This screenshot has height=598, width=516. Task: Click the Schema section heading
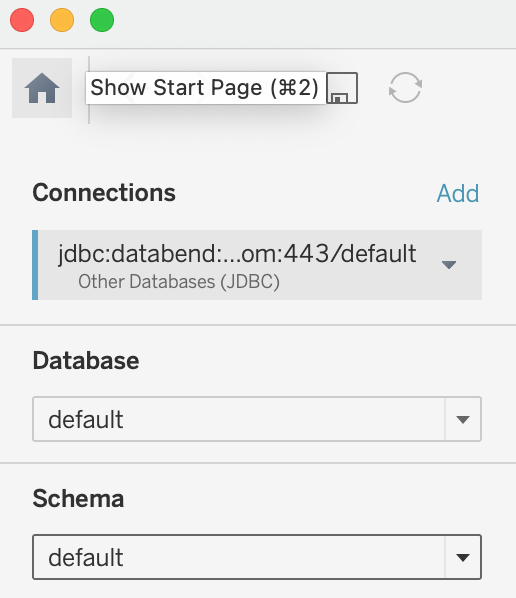pos(78,498)
